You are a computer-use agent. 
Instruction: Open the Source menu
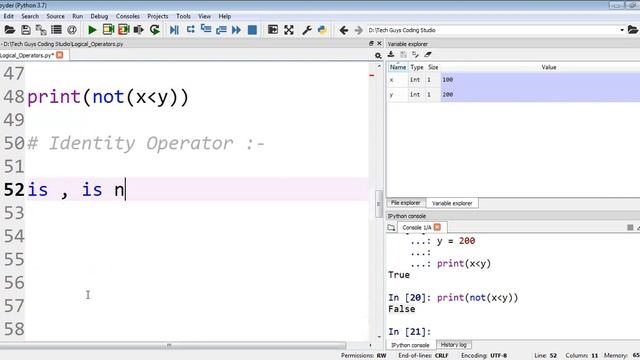pyautogui.click(x=56, y=16)
